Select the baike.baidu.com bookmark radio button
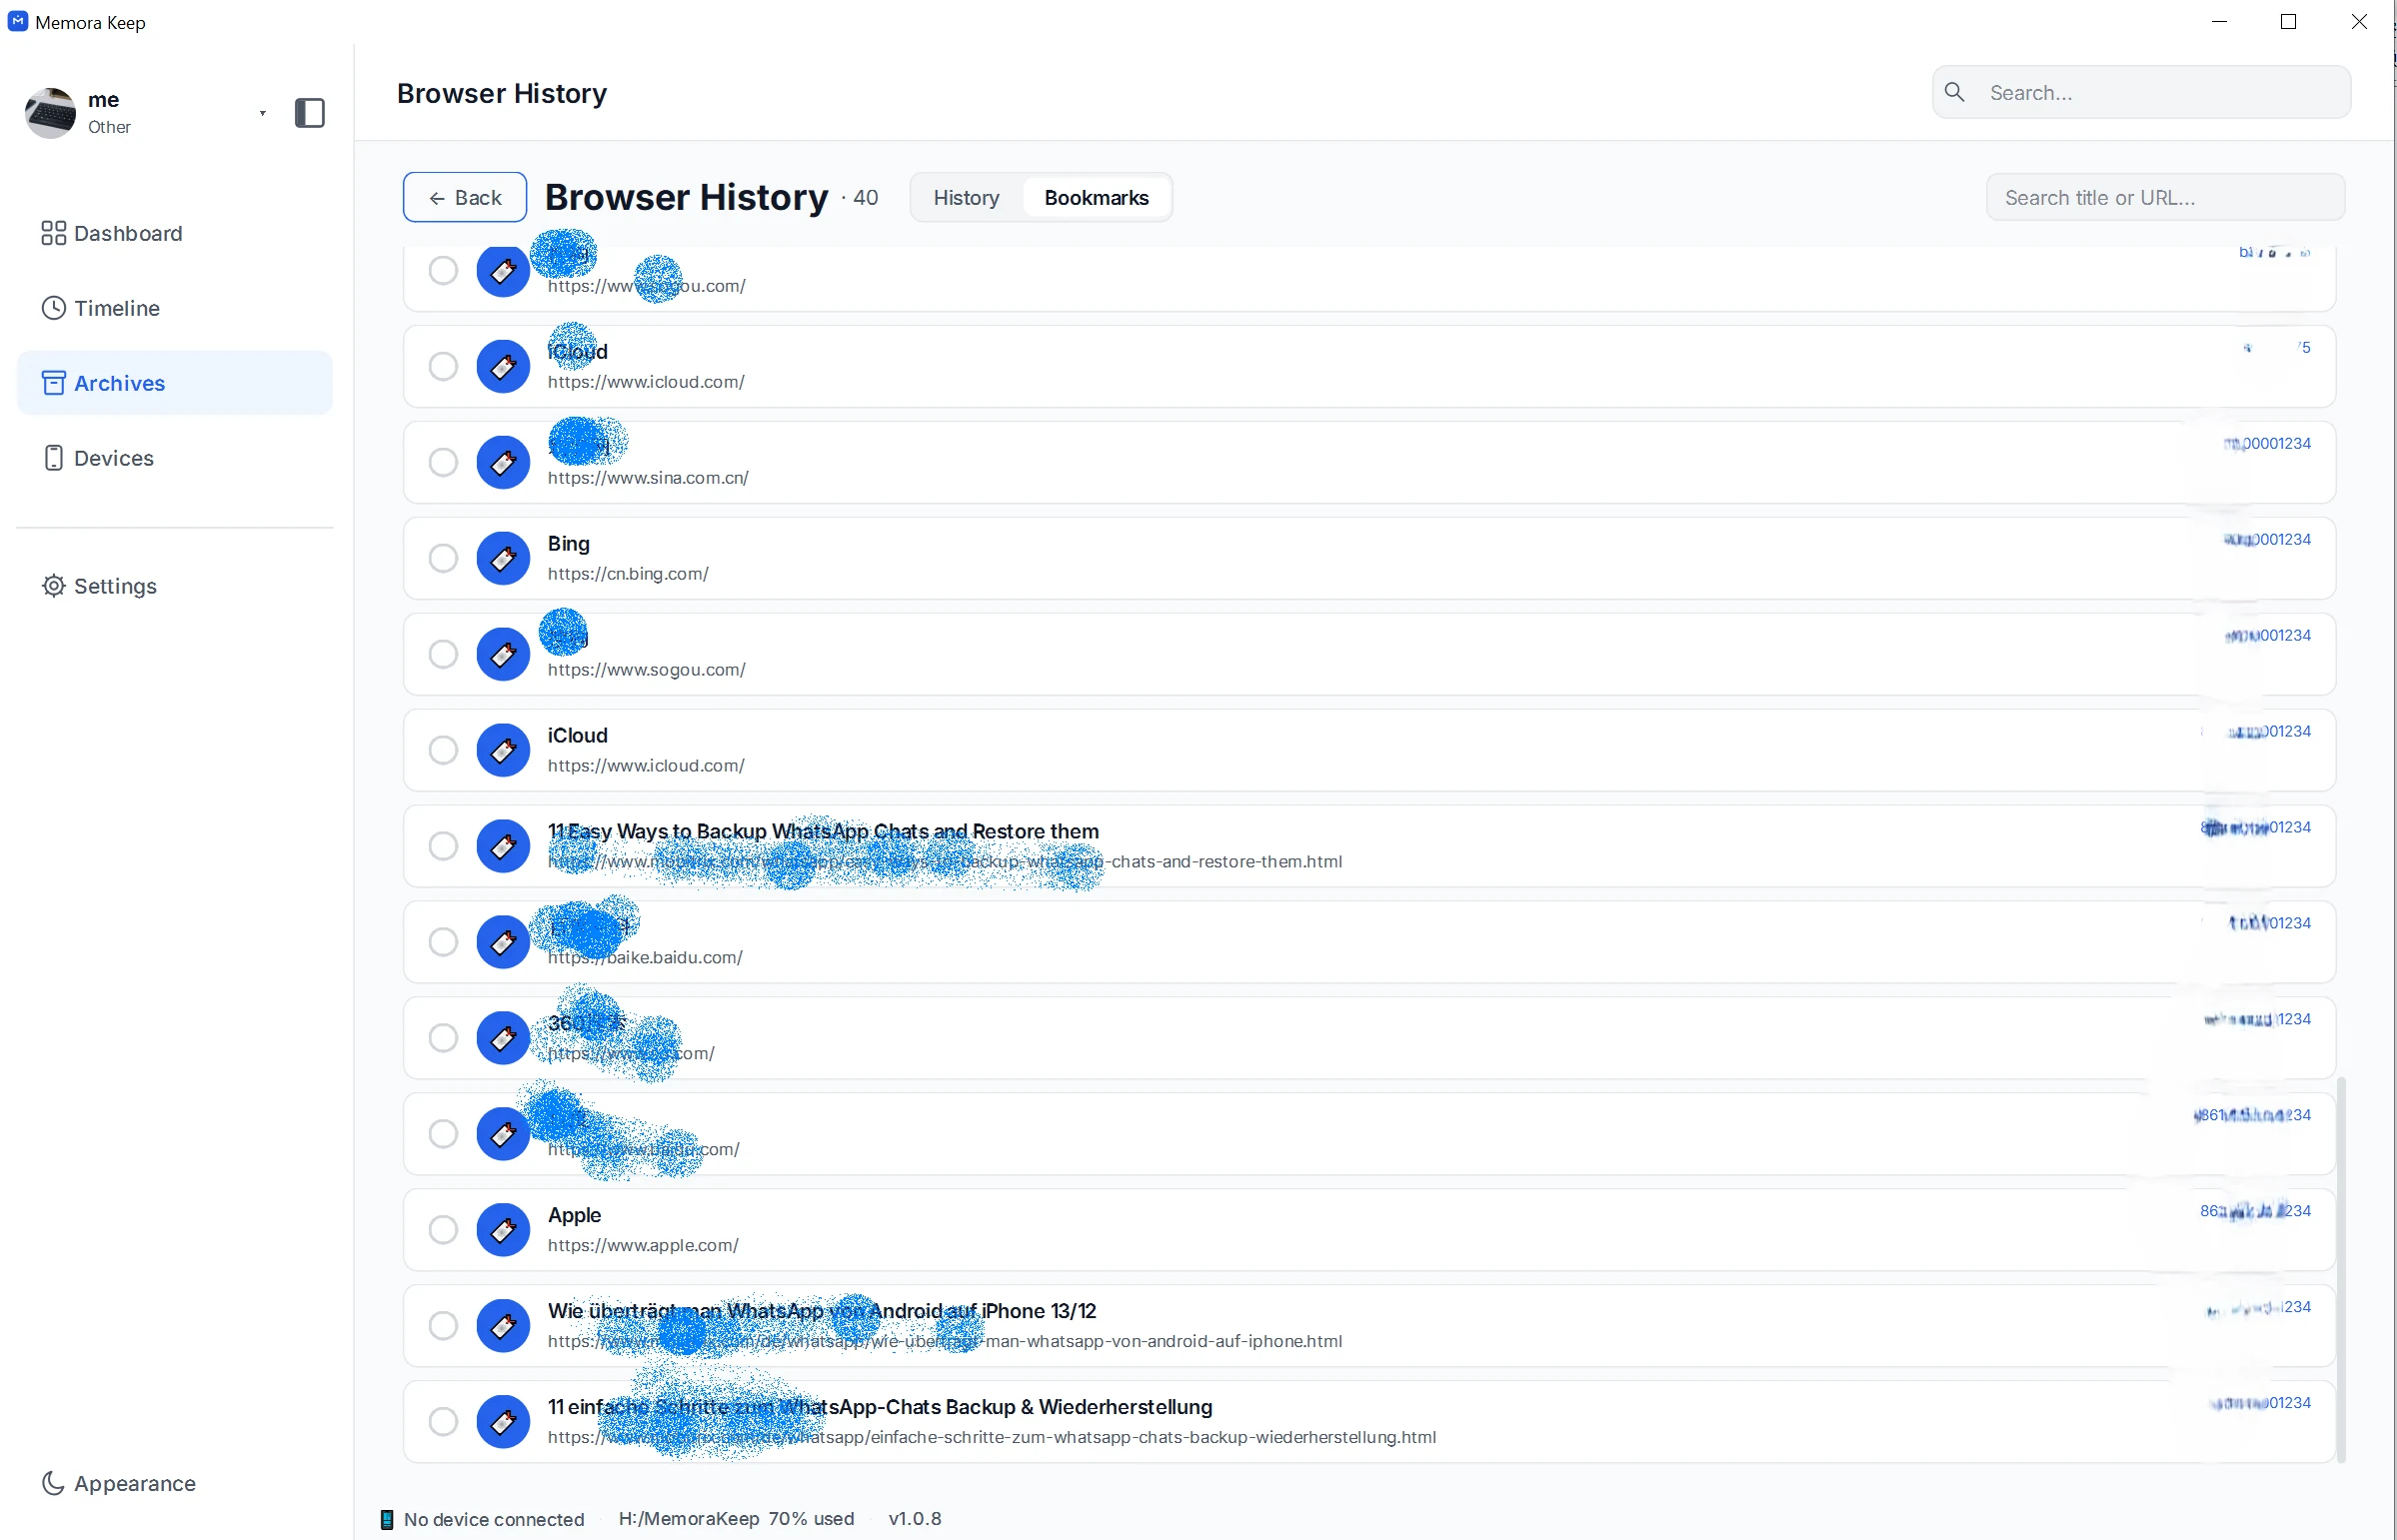This screenshot has height=1540, width=2397. (x=443, y=942)
